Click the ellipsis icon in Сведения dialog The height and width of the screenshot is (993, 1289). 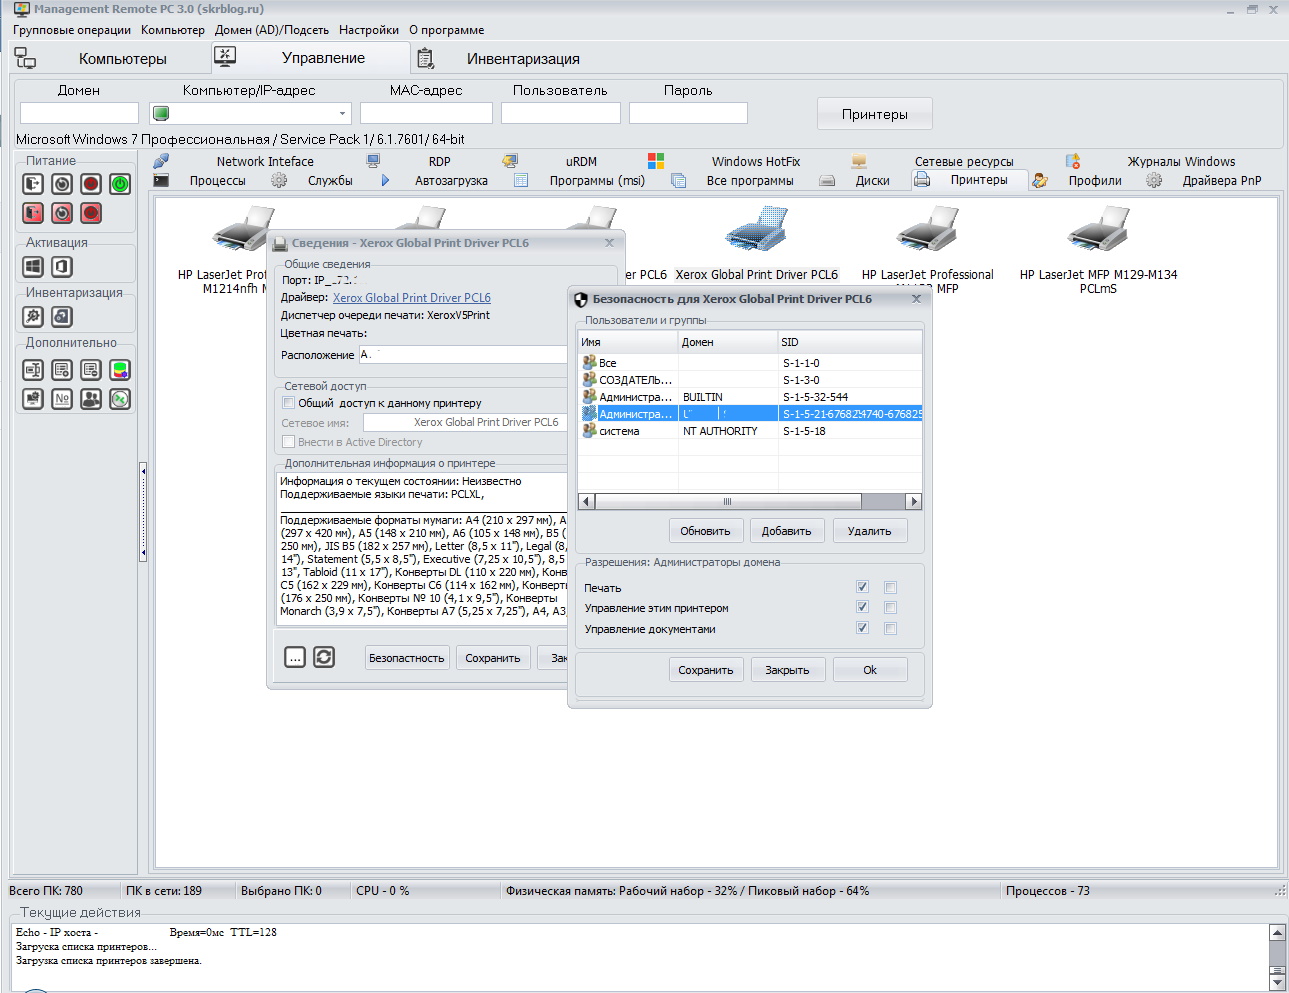[x=295, y=657]
